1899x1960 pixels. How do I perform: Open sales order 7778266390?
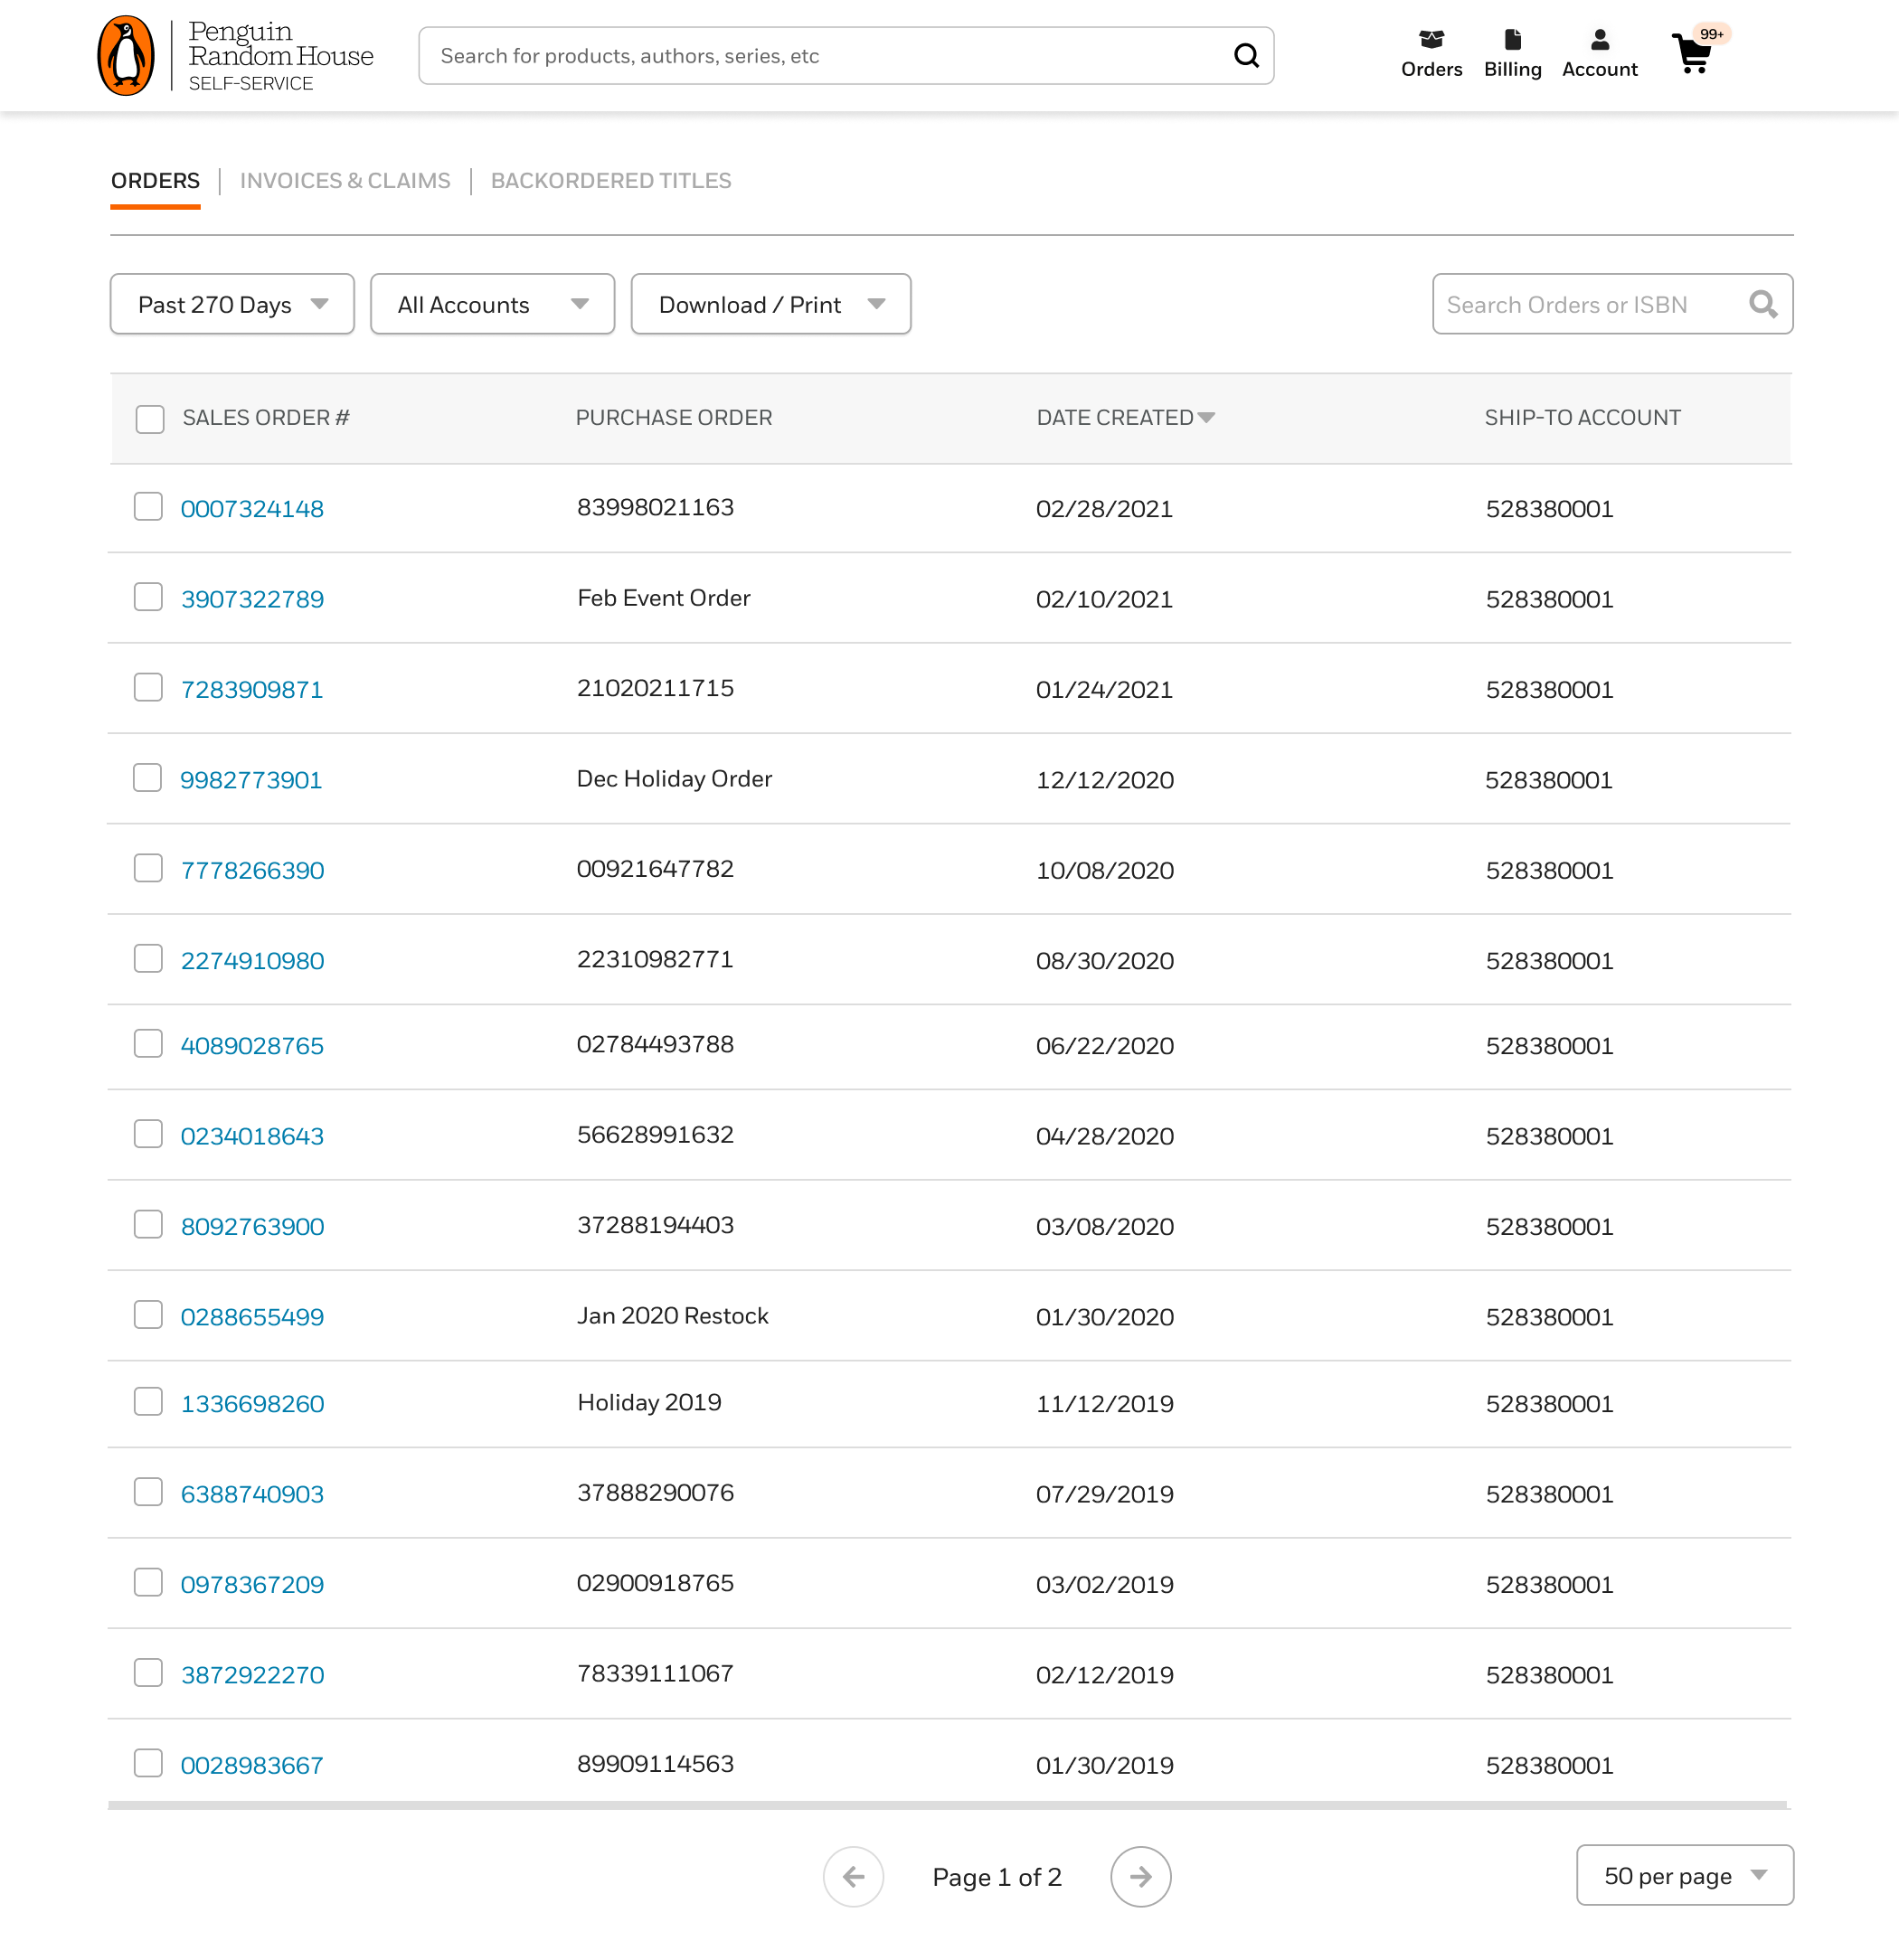pyautogui.click(x=252, y=870)
